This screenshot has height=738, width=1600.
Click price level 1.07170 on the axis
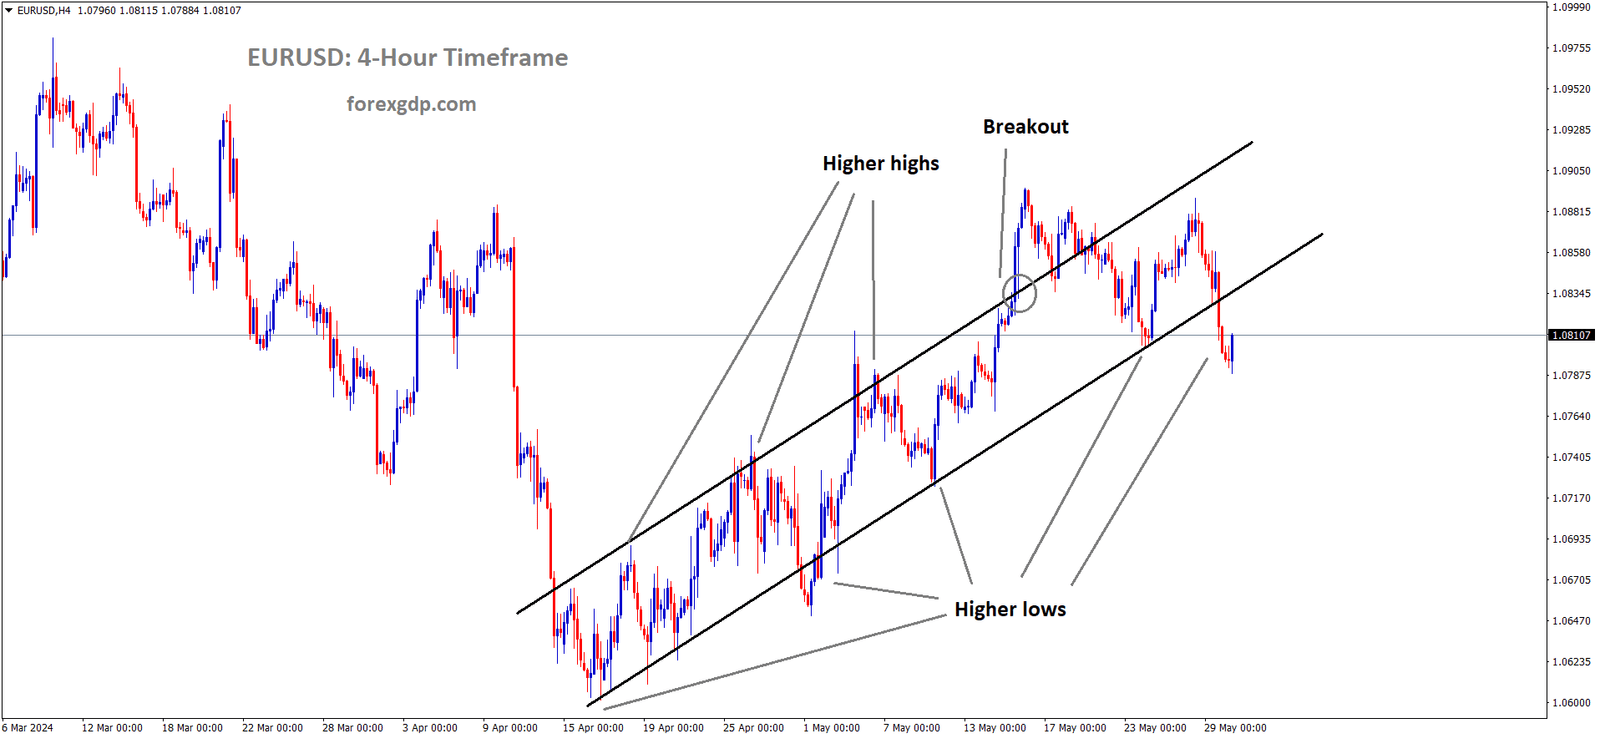(1571, 498)
